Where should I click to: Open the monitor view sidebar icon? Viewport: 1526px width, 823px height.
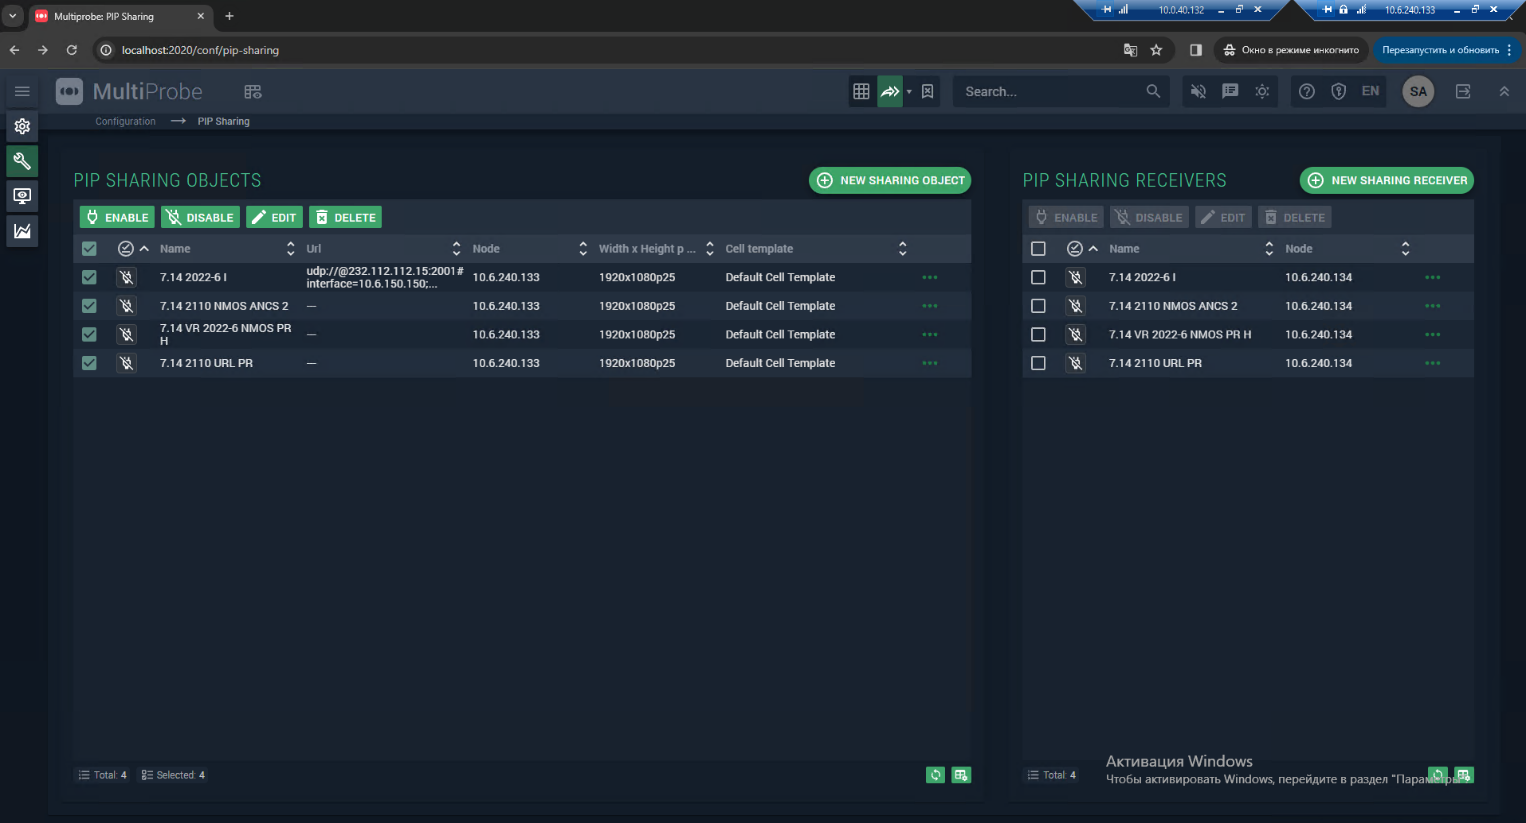(x=22, y=196)
